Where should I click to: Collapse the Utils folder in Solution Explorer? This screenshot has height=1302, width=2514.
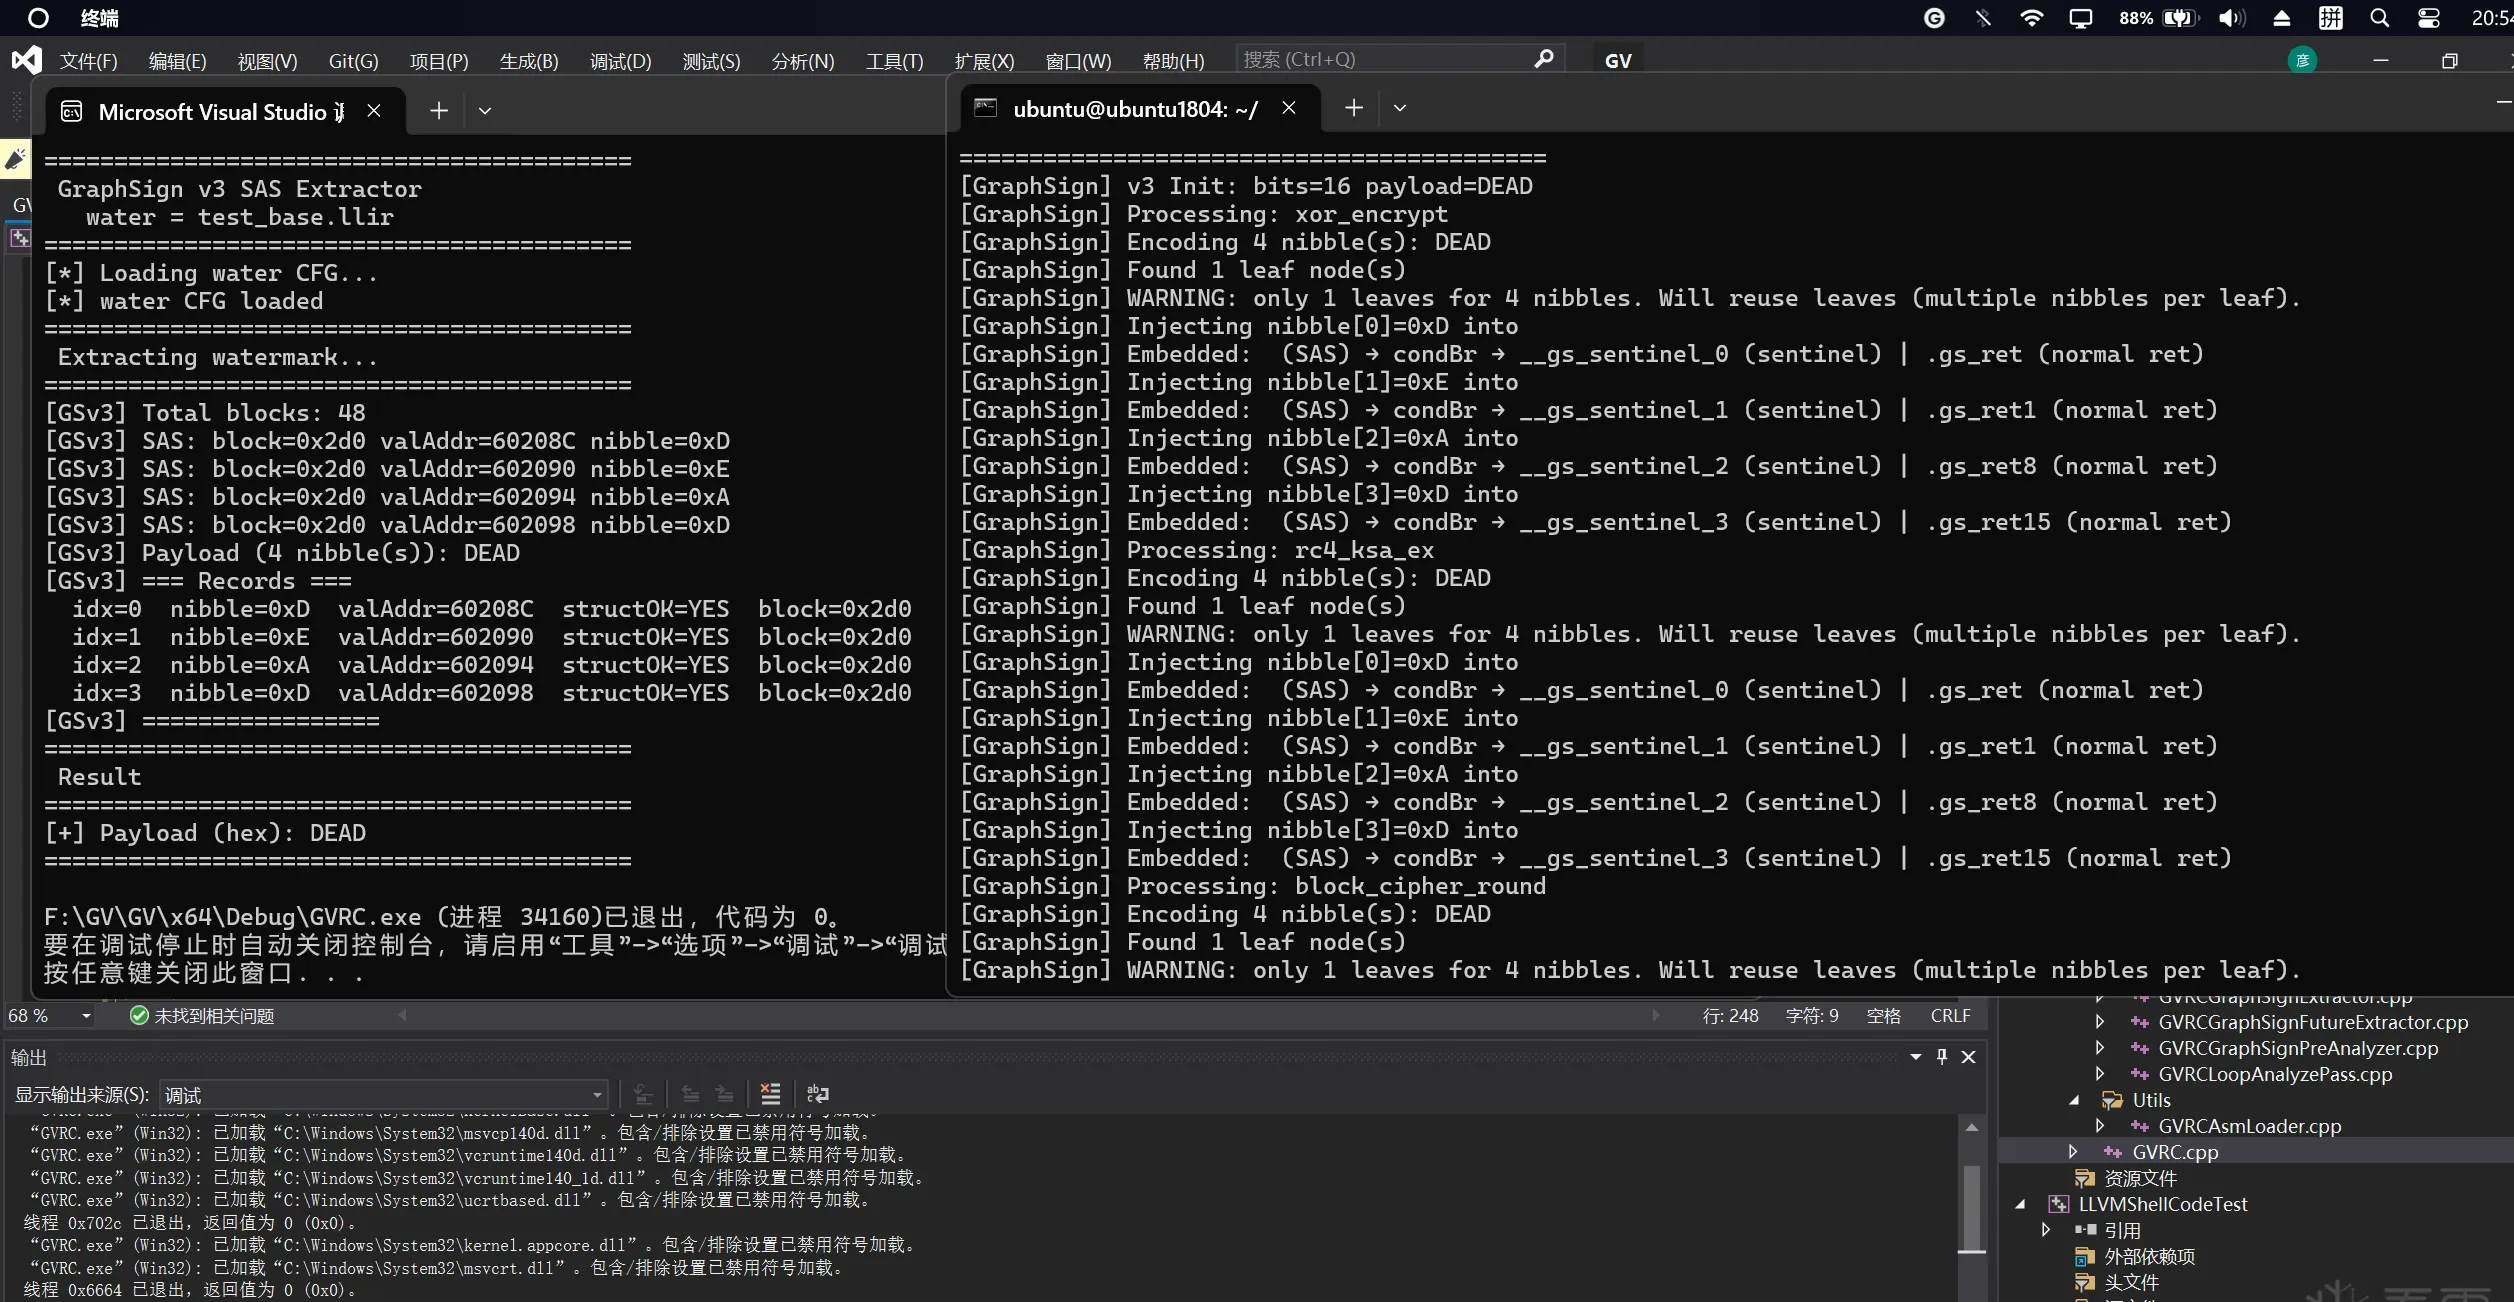point(2074,1100)
